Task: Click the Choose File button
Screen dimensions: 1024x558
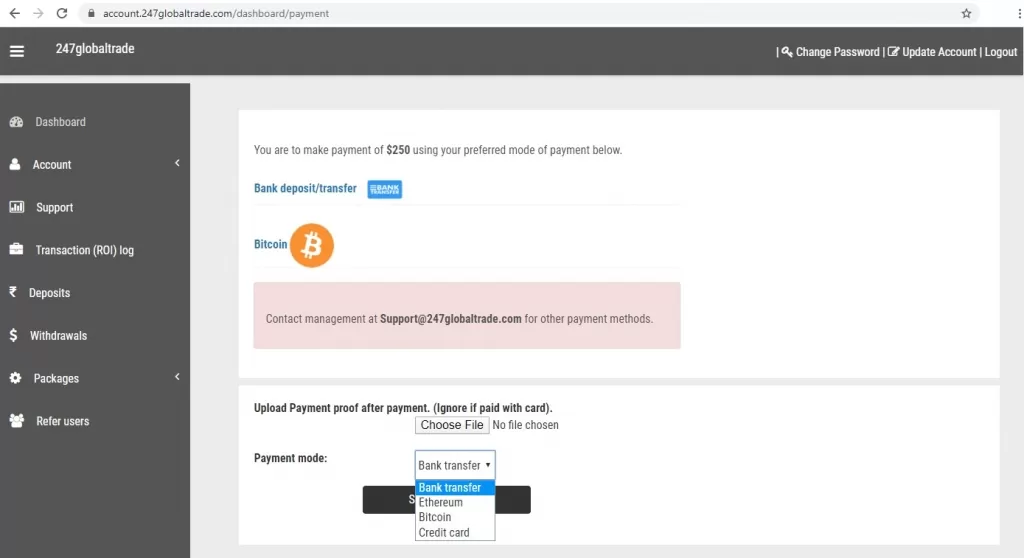Action: (x=452, y=425)
